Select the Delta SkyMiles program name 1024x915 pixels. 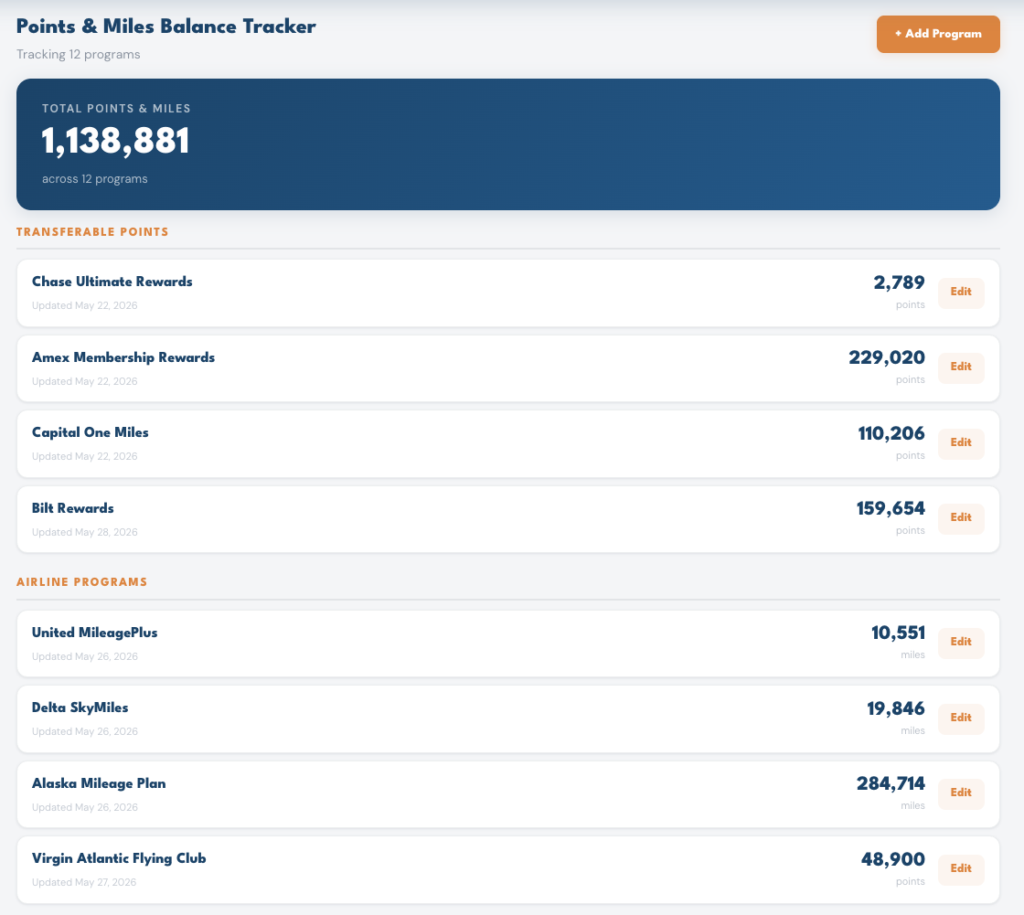80,707
